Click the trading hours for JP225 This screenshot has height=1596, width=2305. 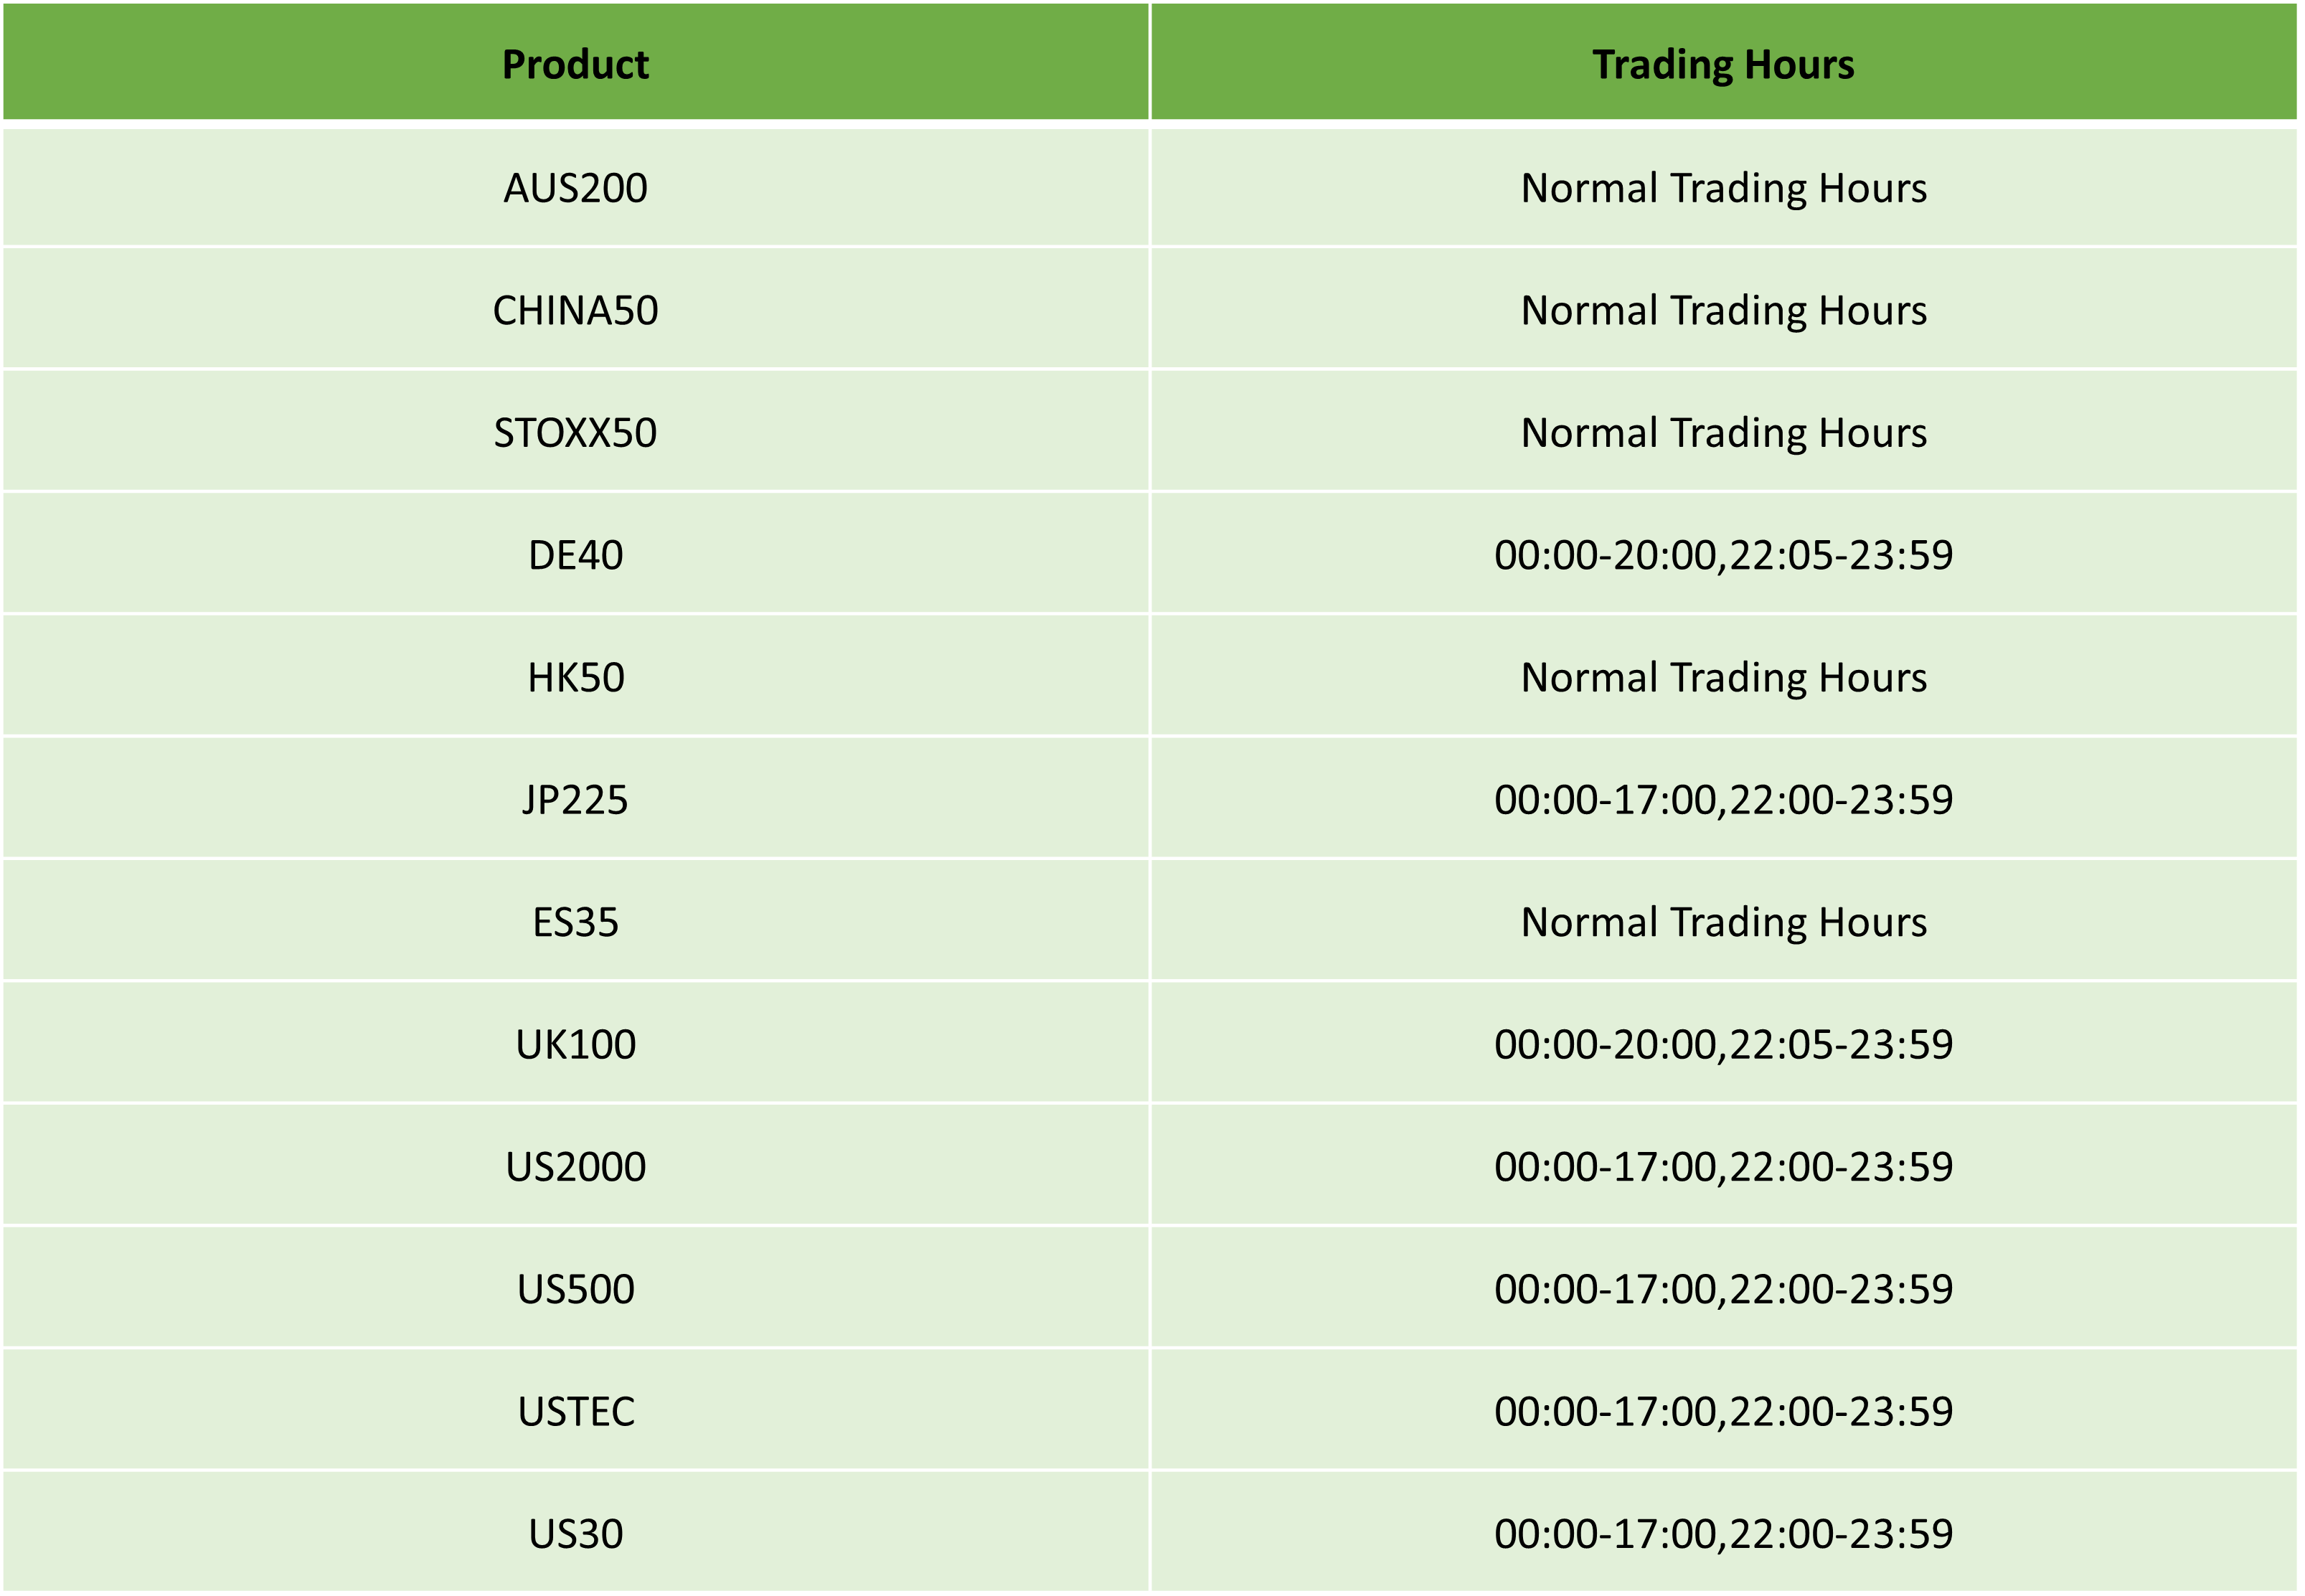click(x=1725, y=799)
